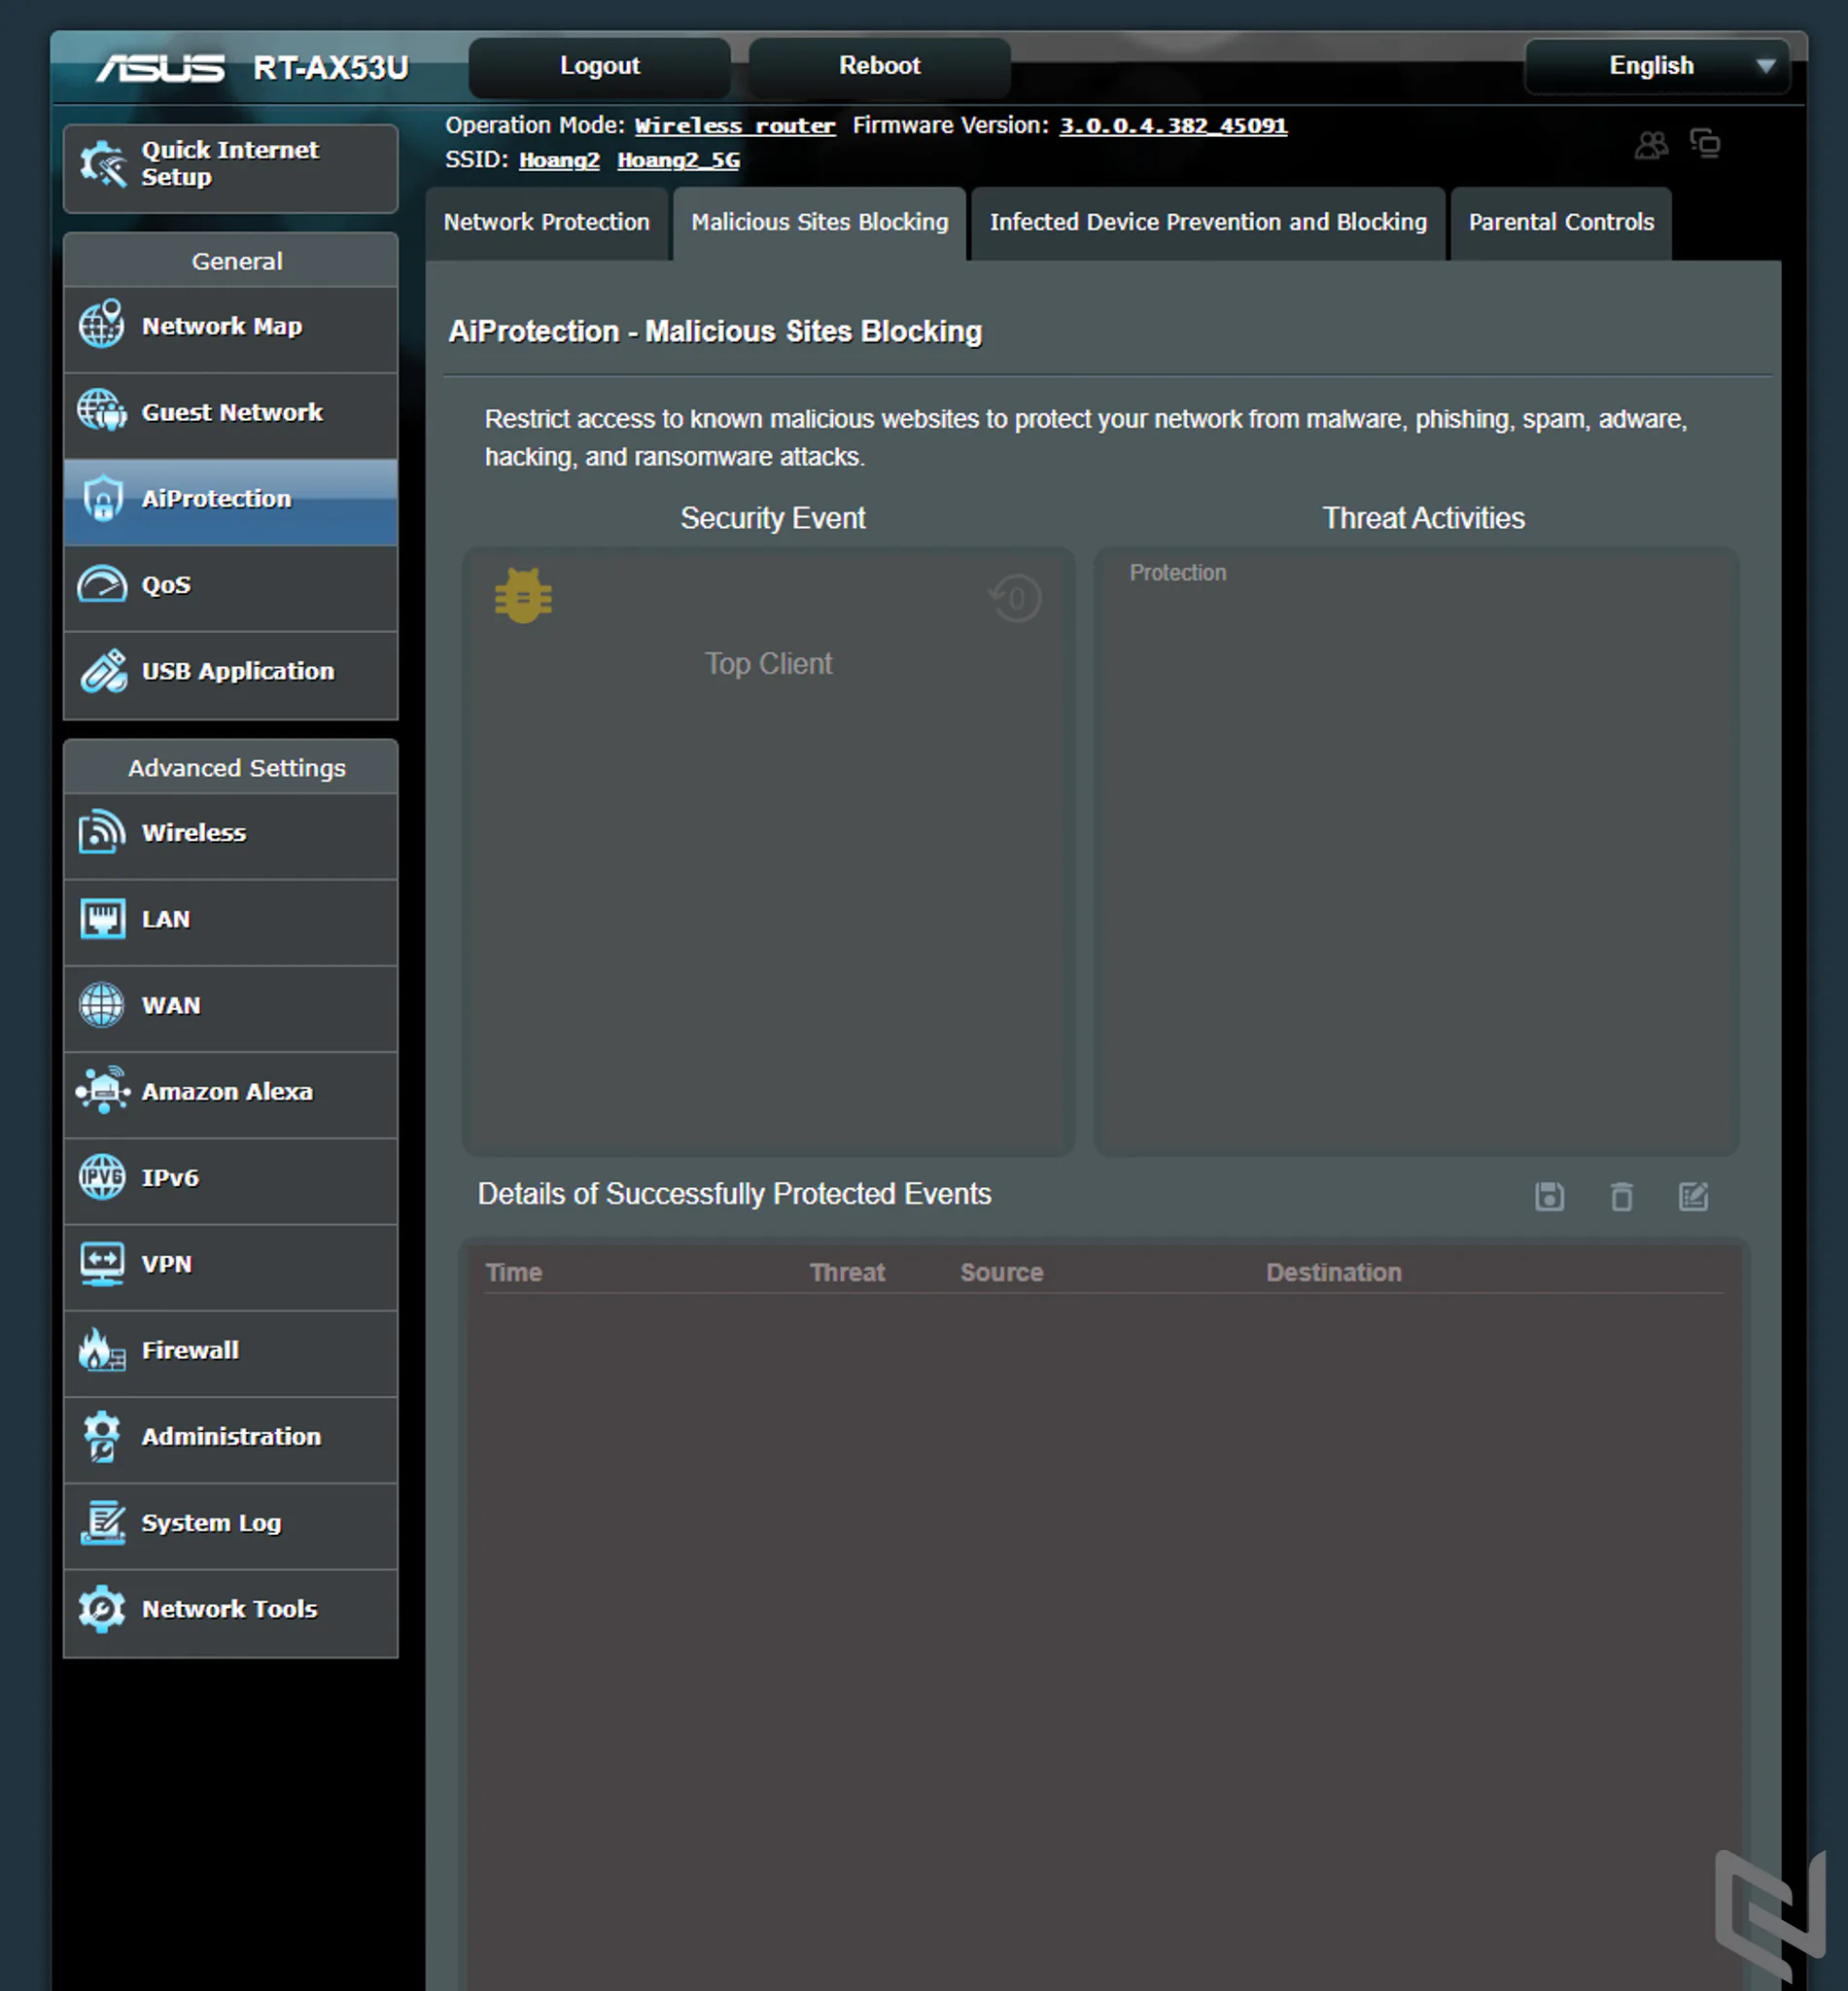This screenshot has width=1848, height=1991.
Task: Click the Hoang2_5G SSID link
Action: click(679, 160)
